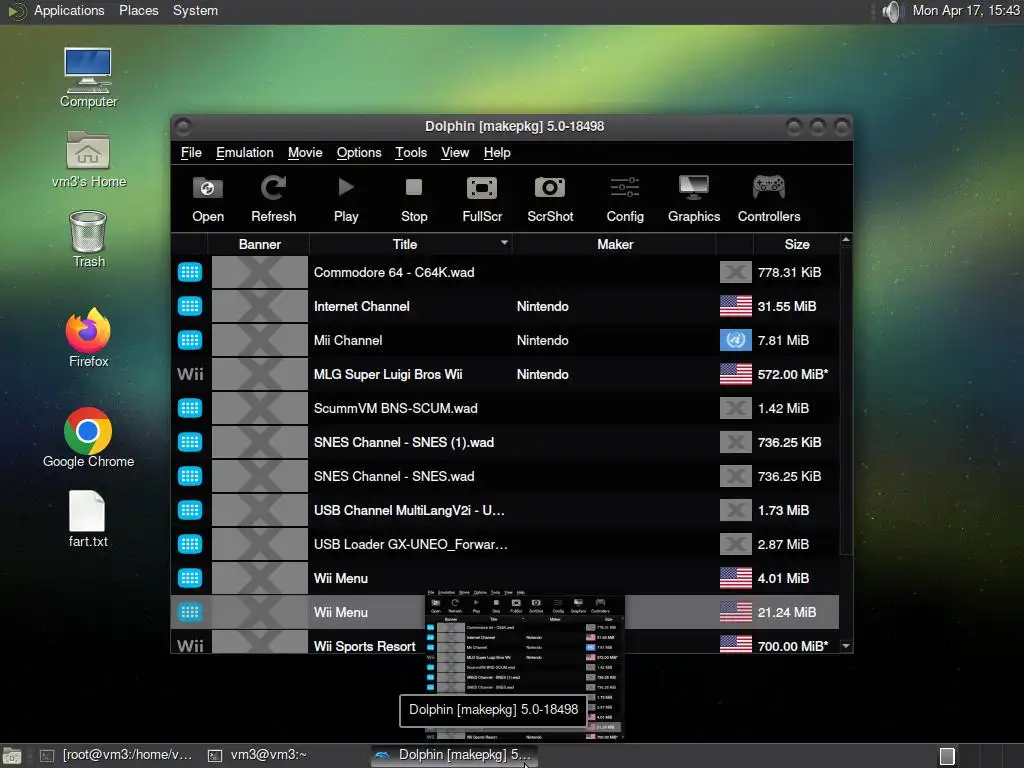Click the US flag for Internet Channel
The image size is (1024, 768).
[735, 306]
